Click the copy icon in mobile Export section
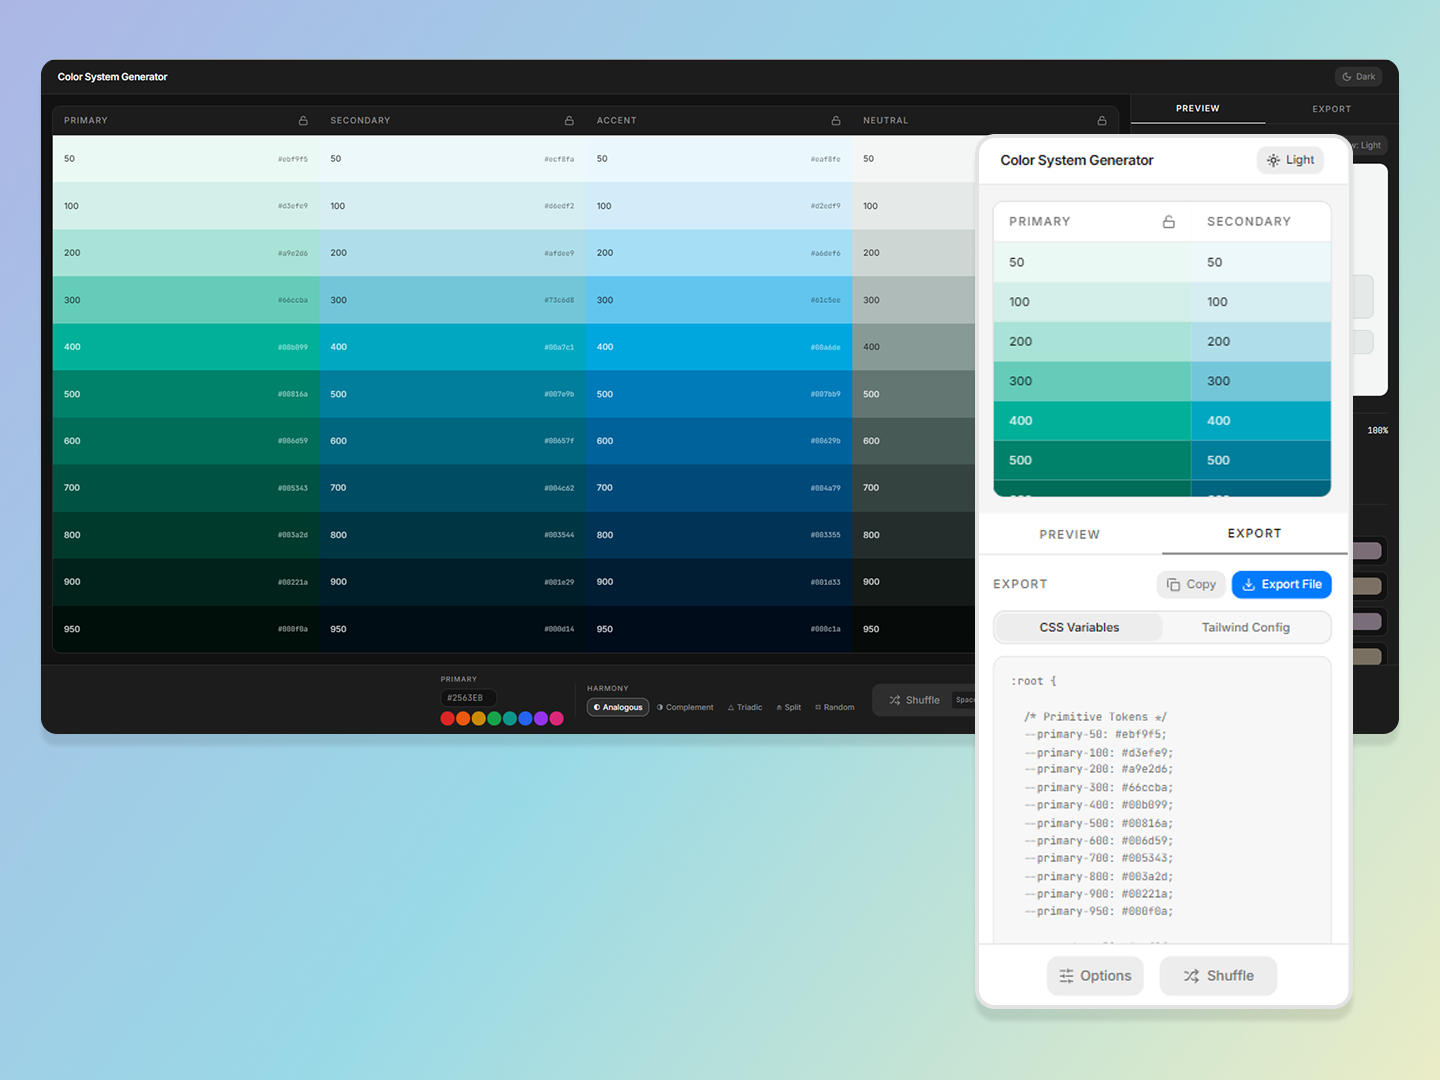Image resolution: width=1440 pixels, height=1080 pixels. click(x=1174, y=585)
